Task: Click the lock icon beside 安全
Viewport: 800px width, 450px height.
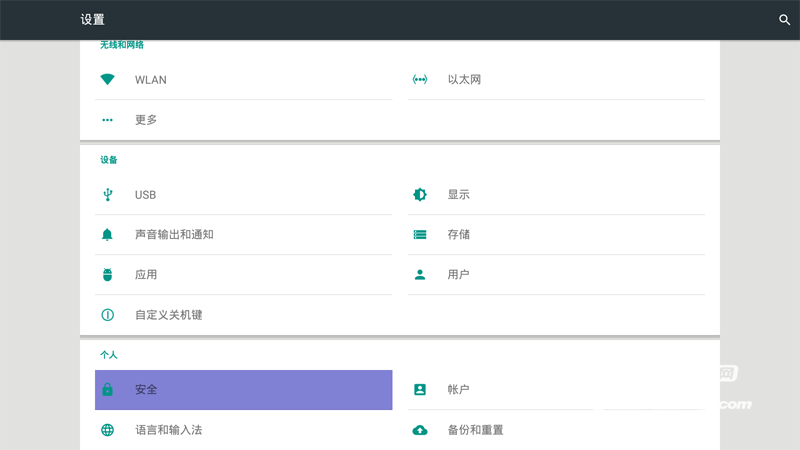Action: click(107, 389)
